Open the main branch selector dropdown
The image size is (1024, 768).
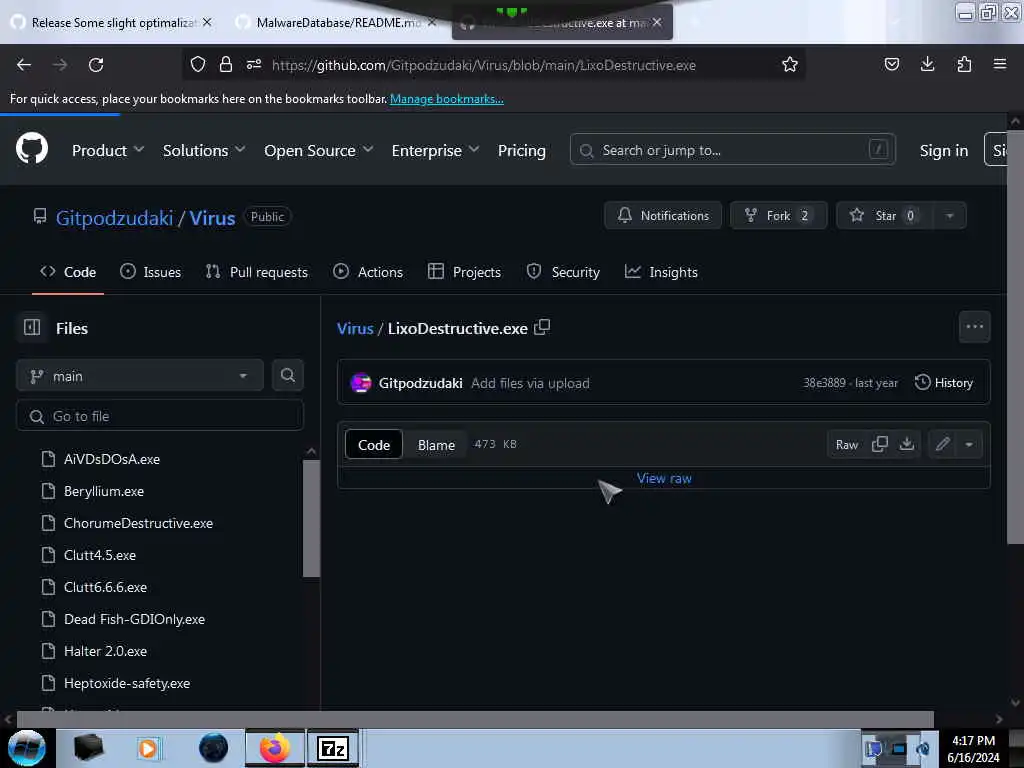point(139,376)
